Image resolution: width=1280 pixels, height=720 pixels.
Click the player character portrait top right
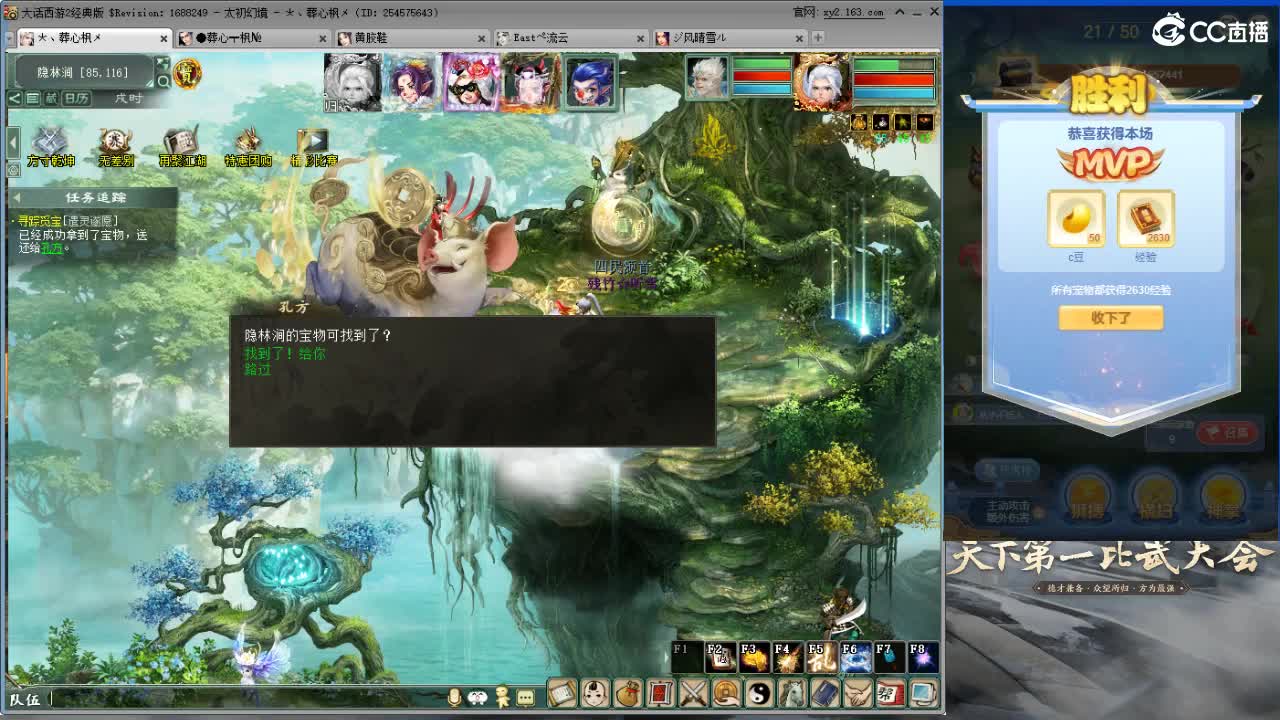pos(821,80)
